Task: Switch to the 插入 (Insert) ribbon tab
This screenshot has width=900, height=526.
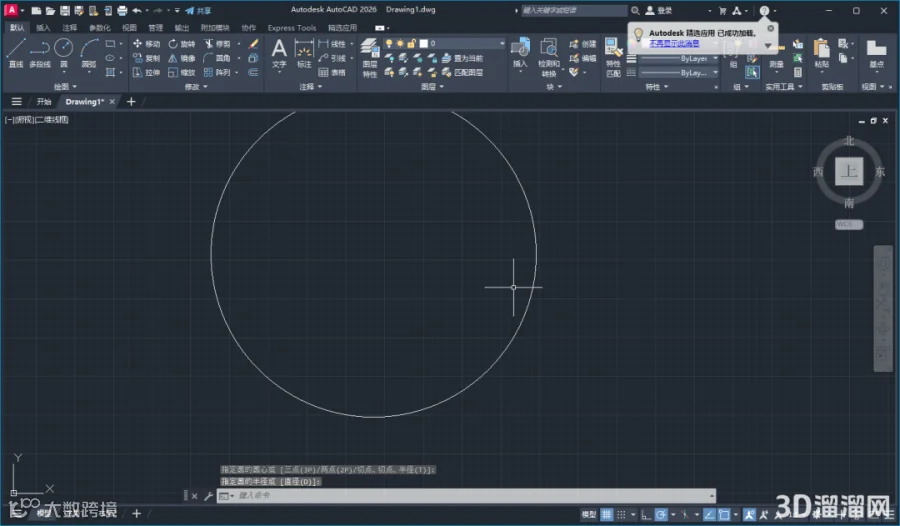Action: tap(43, 28)
